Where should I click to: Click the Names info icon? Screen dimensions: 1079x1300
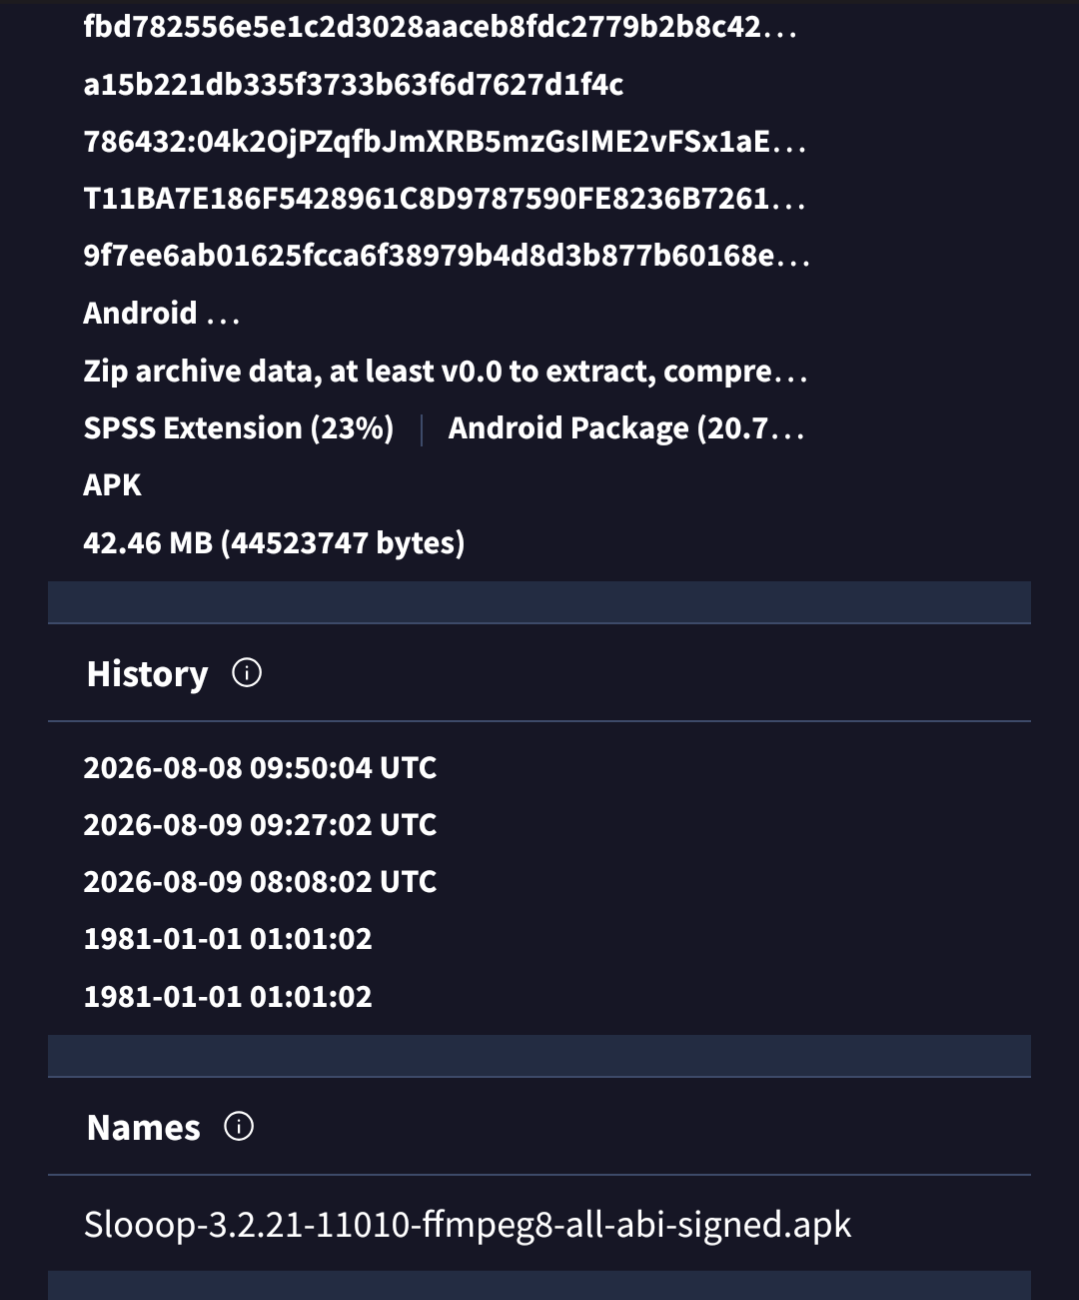pos(239,1127)
